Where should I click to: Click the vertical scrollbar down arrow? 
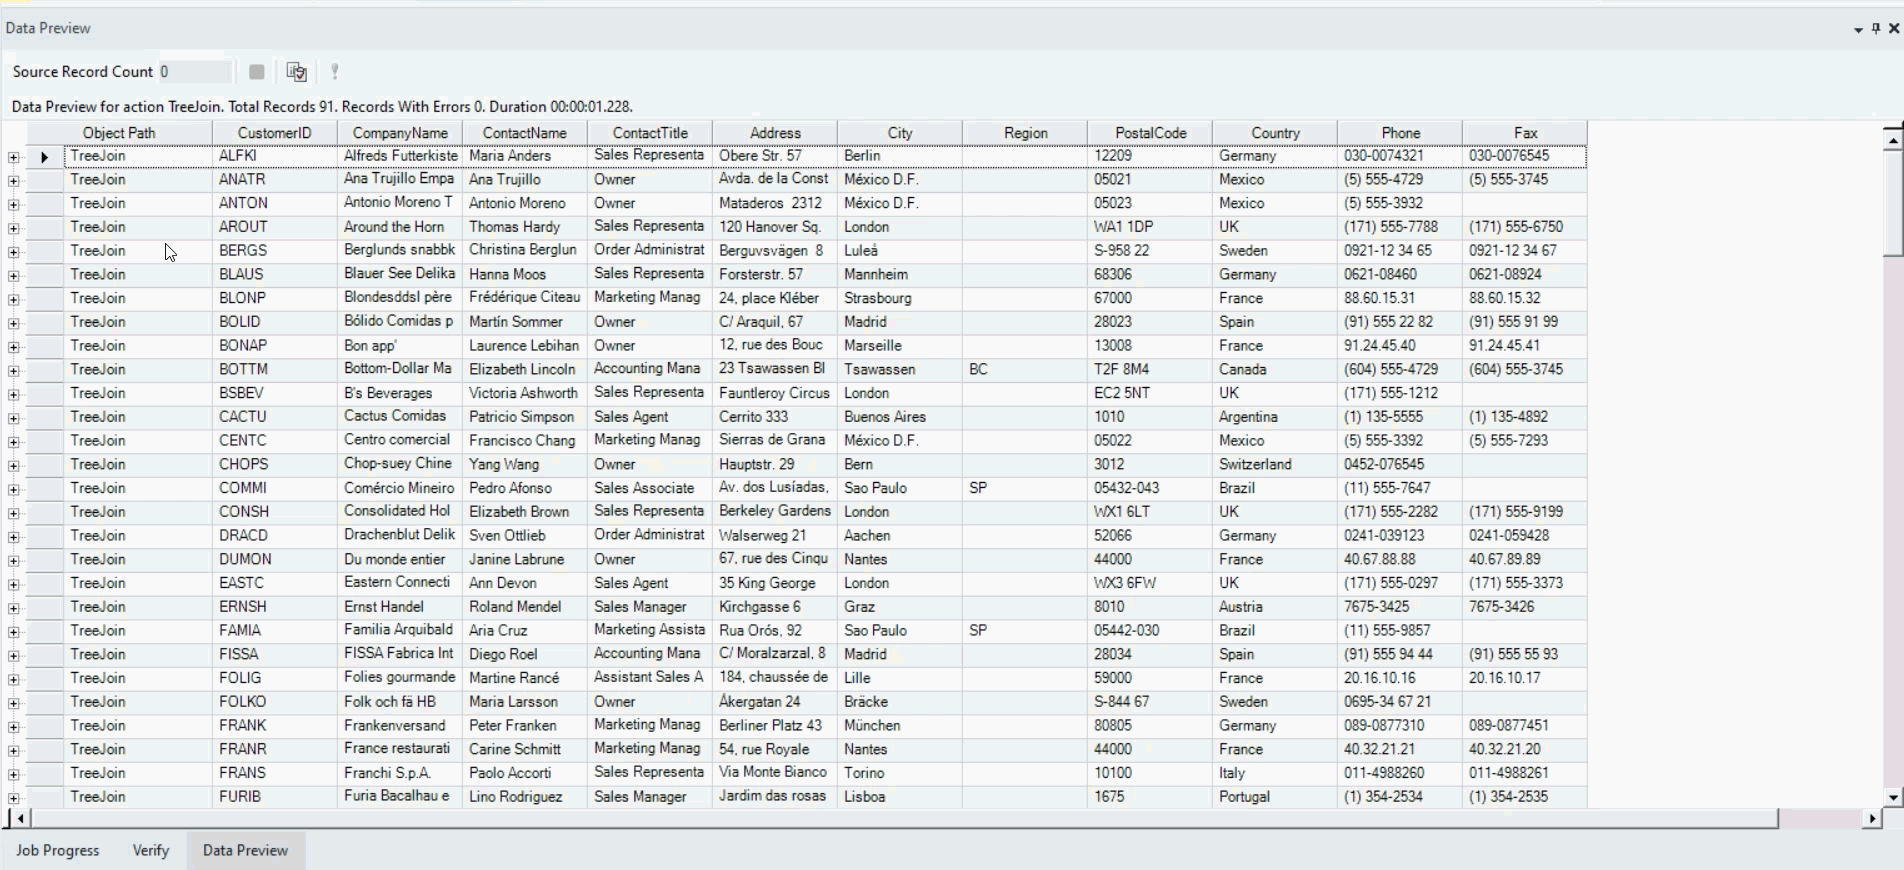(1892, 797)
